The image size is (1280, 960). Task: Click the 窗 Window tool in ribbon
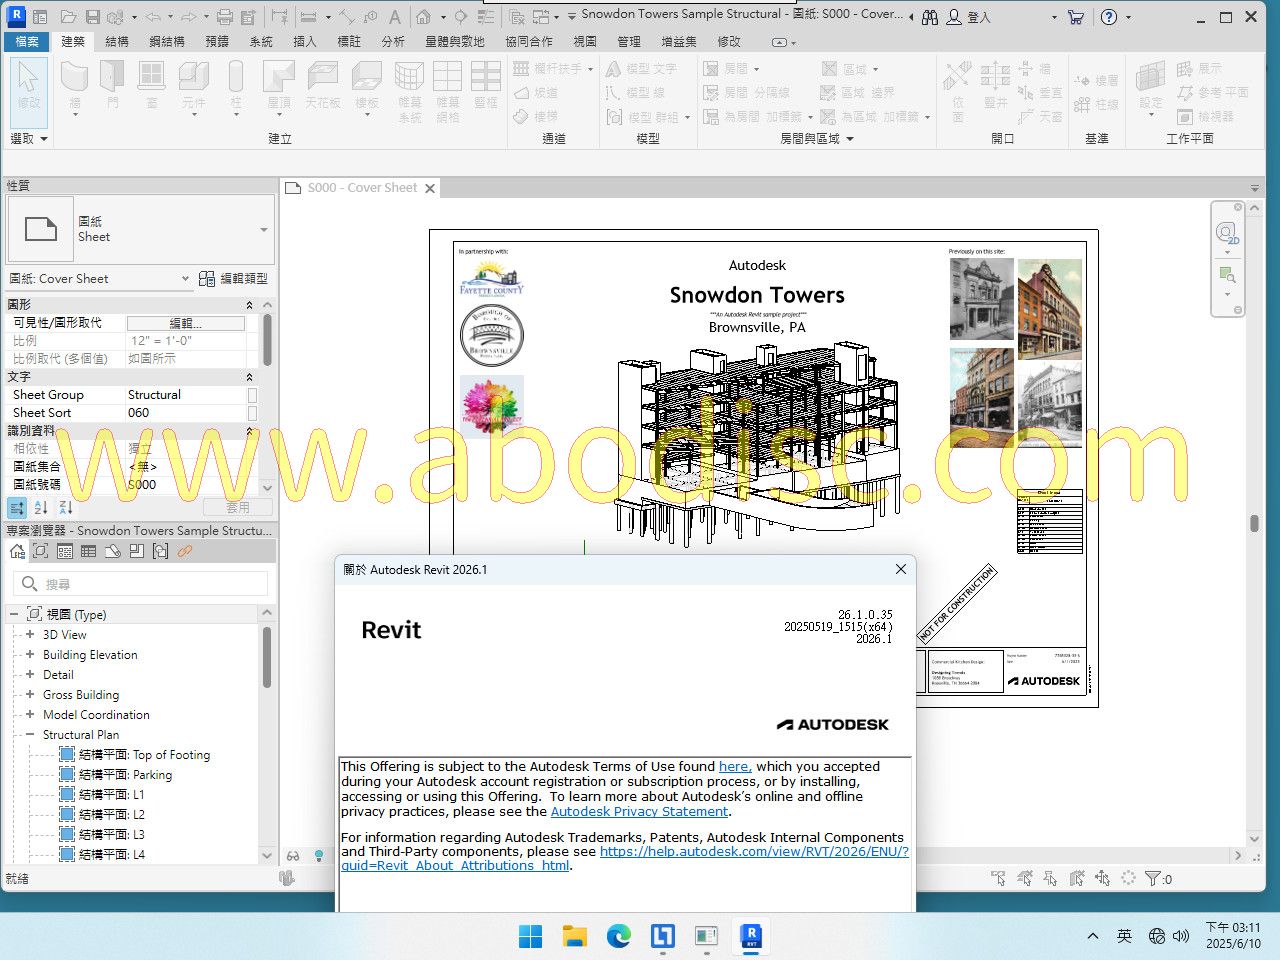click(152, 86)
